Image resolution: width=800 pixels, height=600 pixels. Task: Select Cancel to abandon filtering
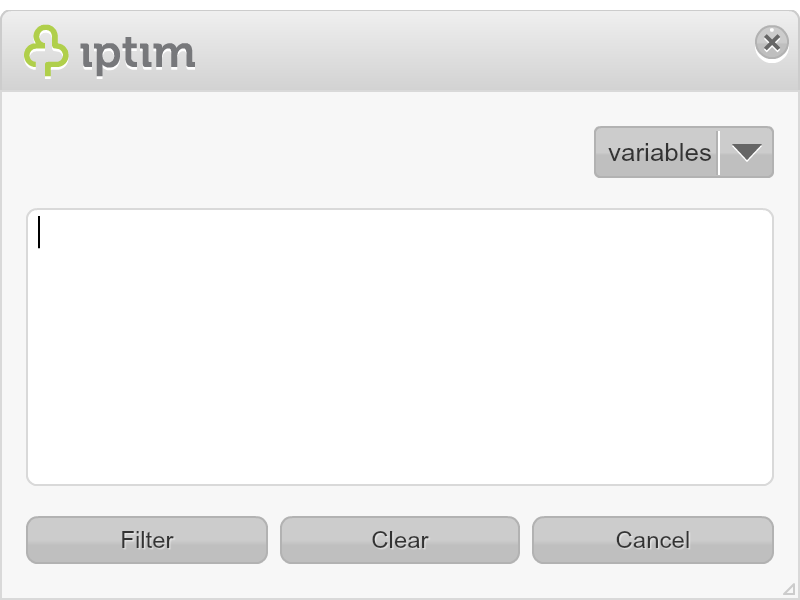click(x=653, y=540)
